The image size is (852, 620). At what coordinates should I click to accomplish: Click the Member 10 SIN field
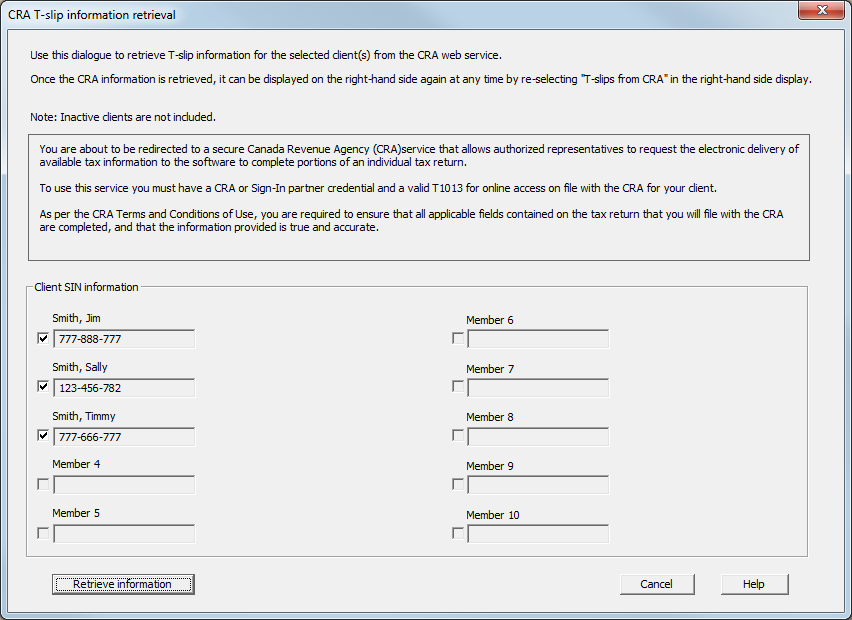[538, 534]
